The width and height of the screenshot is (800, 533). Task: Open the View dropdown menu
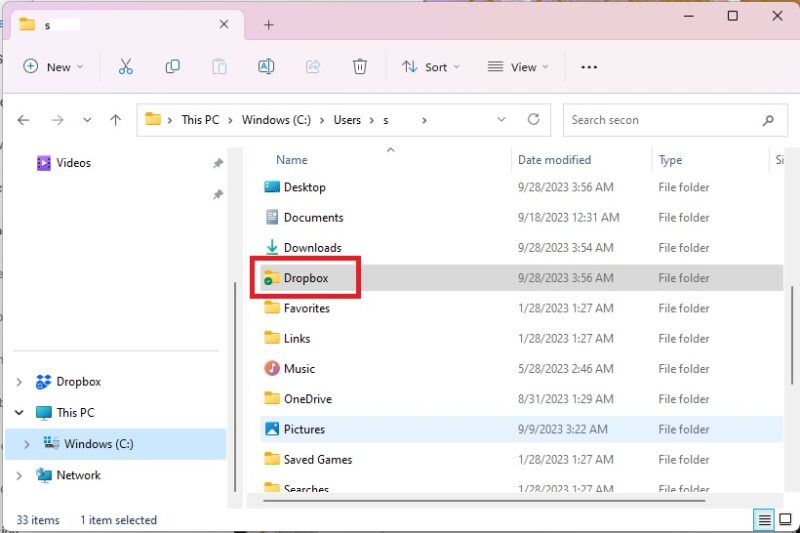(518, 67)
